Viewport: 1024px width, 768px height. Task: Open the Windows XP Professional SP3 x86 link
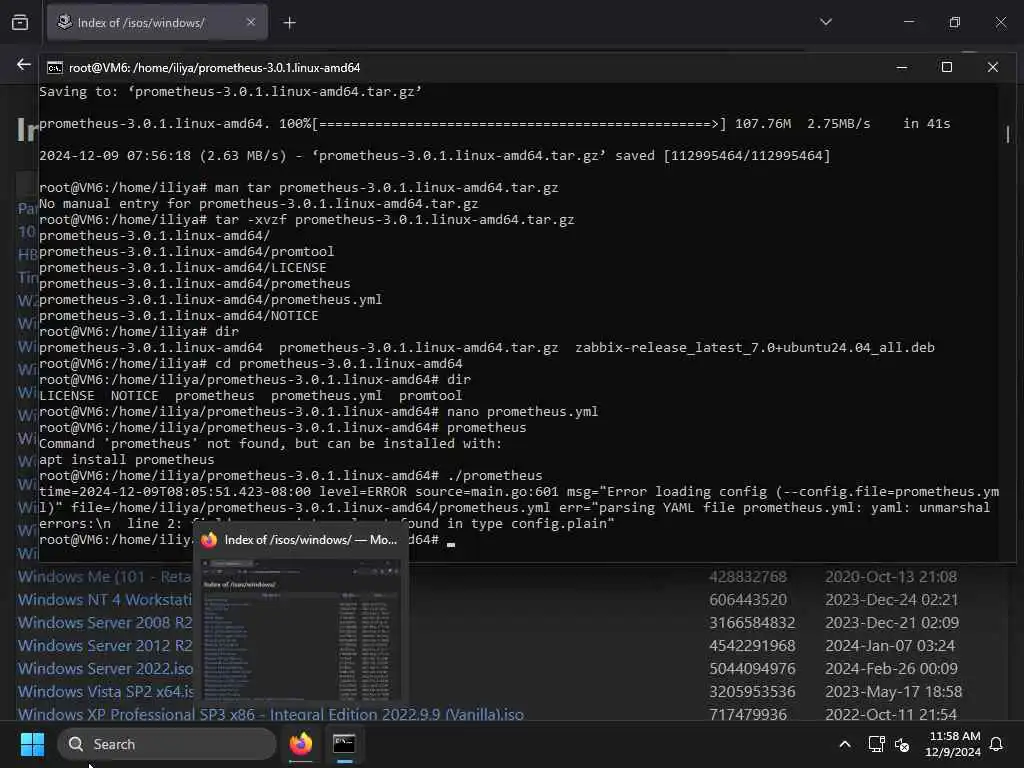tap(270, 714)
